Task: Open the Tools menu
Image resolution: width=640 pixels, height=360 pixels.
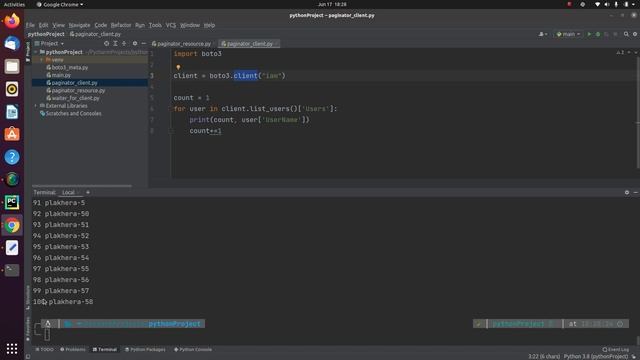Action: (155, 25)
